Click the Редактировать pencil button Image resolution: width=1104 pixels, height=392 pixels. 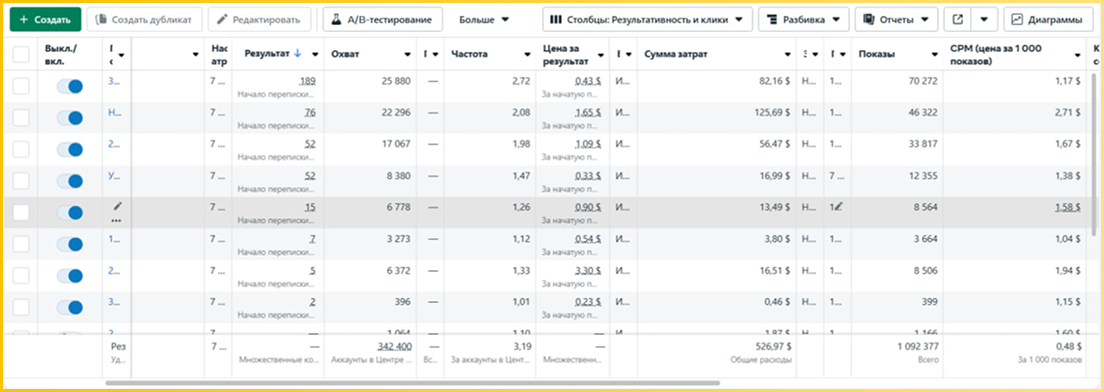click(x=260, y=20)
